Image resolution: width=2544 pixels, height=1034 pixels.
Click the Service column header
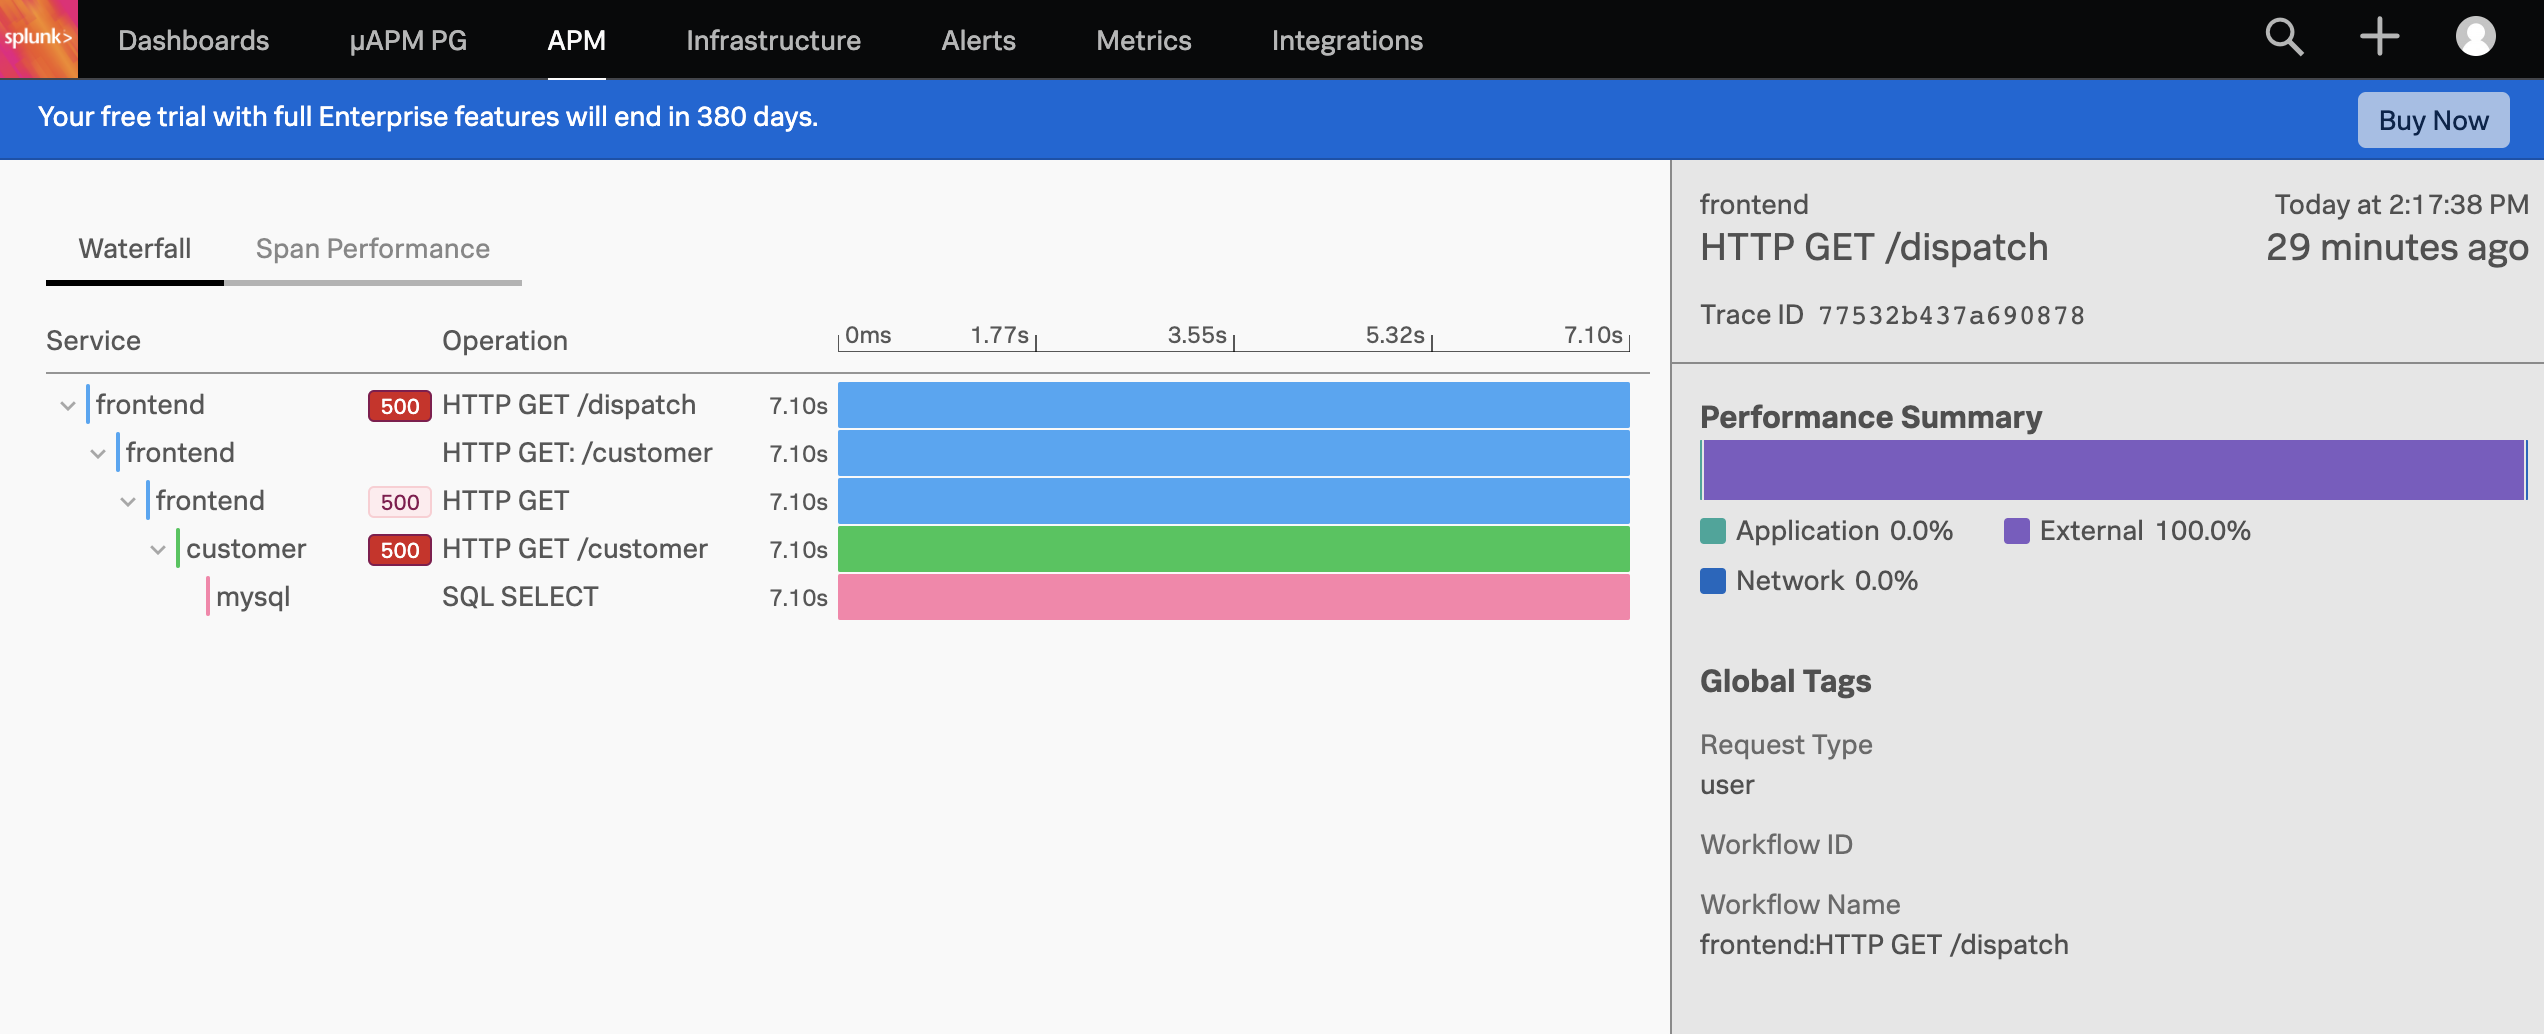[x=93, y=341]
